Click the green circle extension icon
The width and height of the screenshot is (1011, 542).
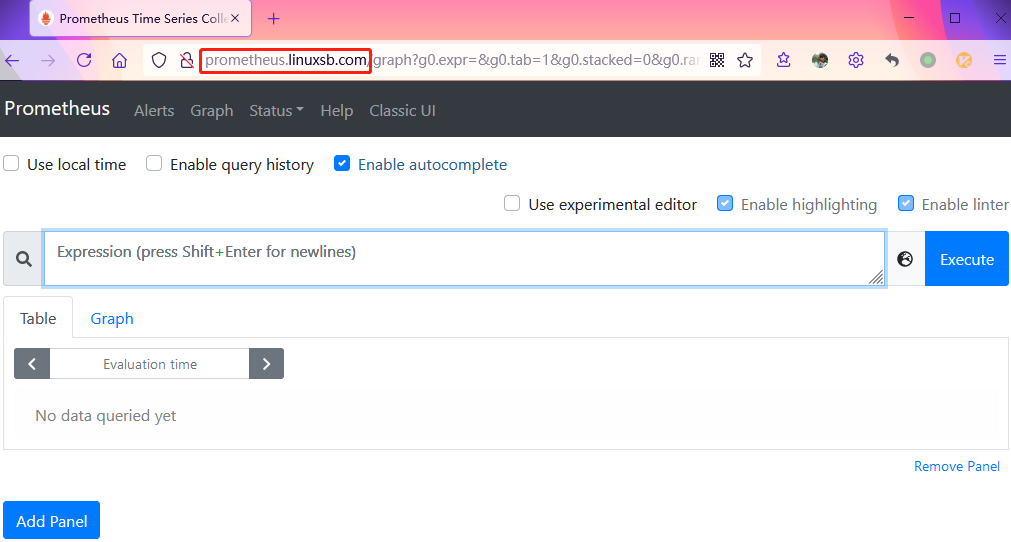coord(928,60)
